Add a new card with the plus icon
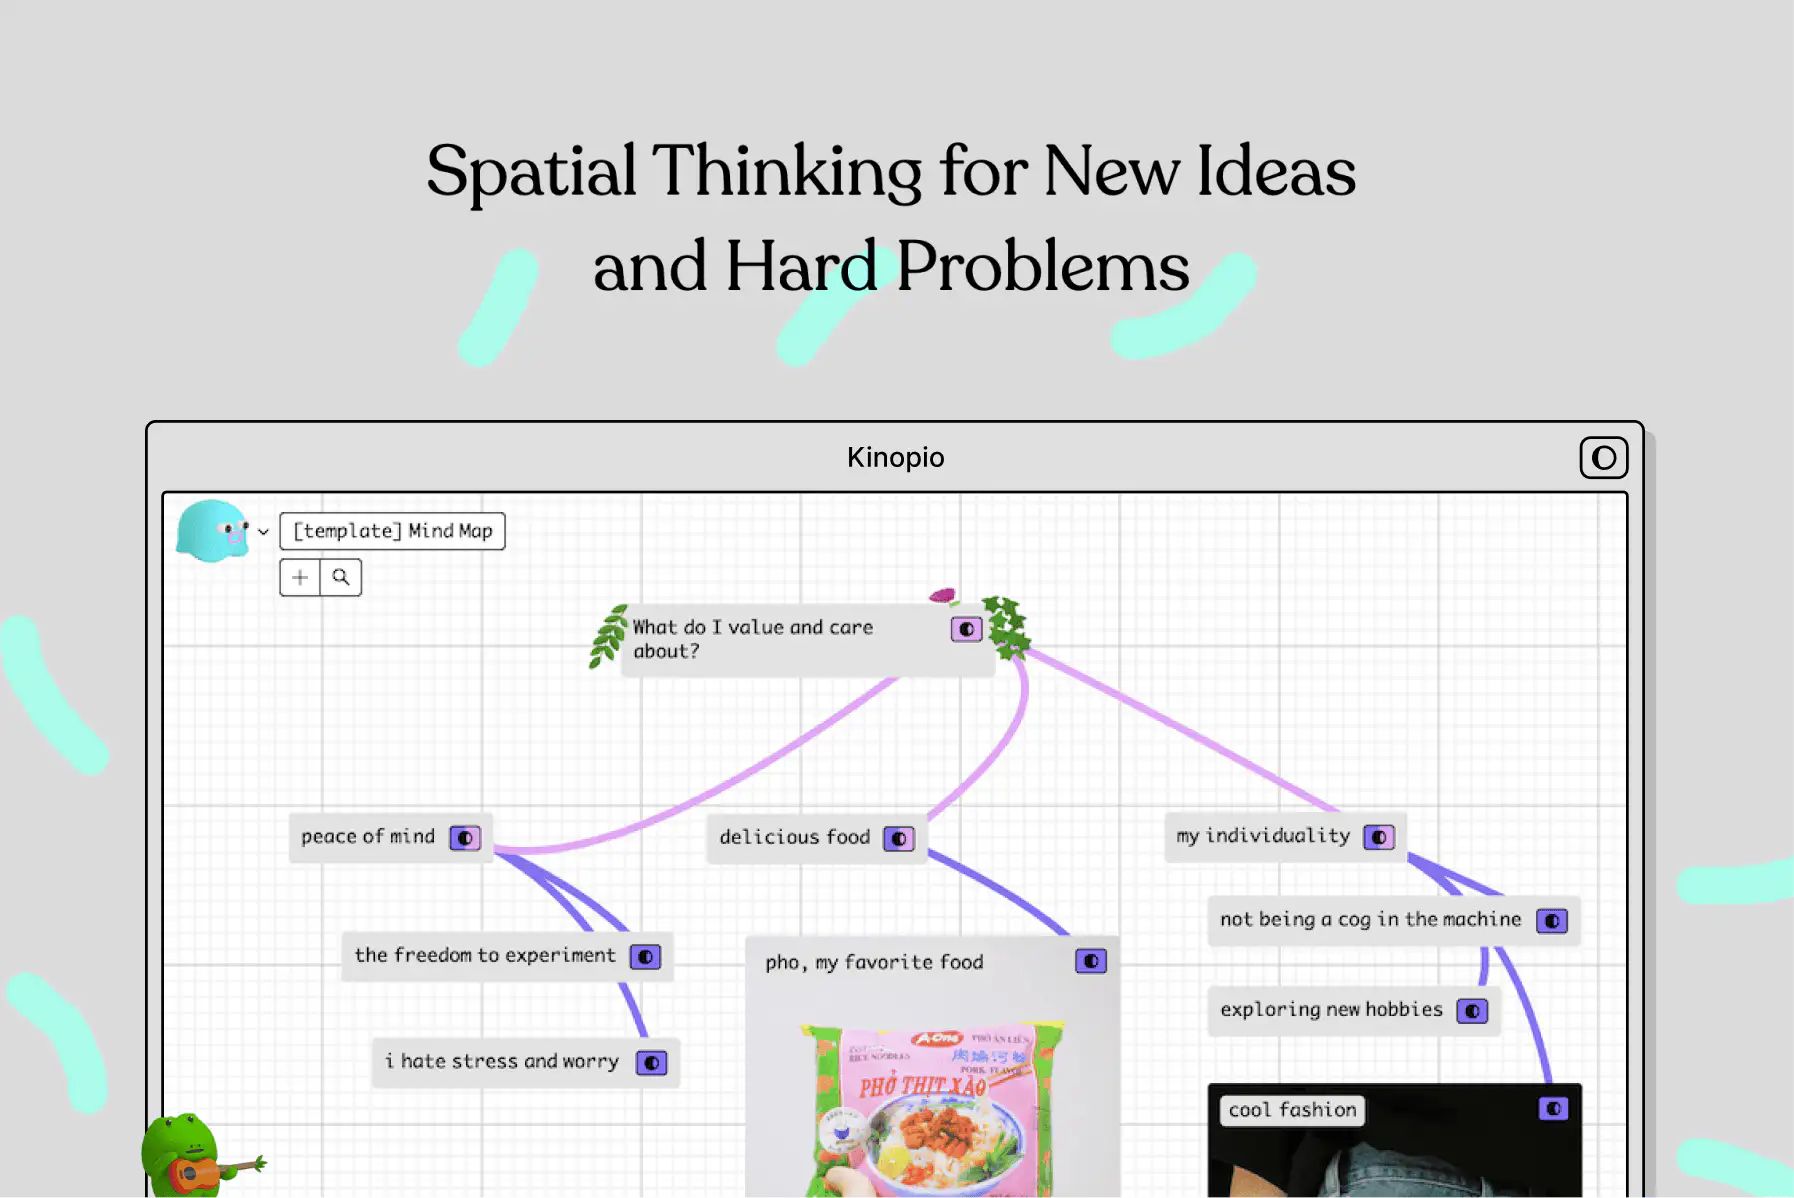 click(299, 577)
